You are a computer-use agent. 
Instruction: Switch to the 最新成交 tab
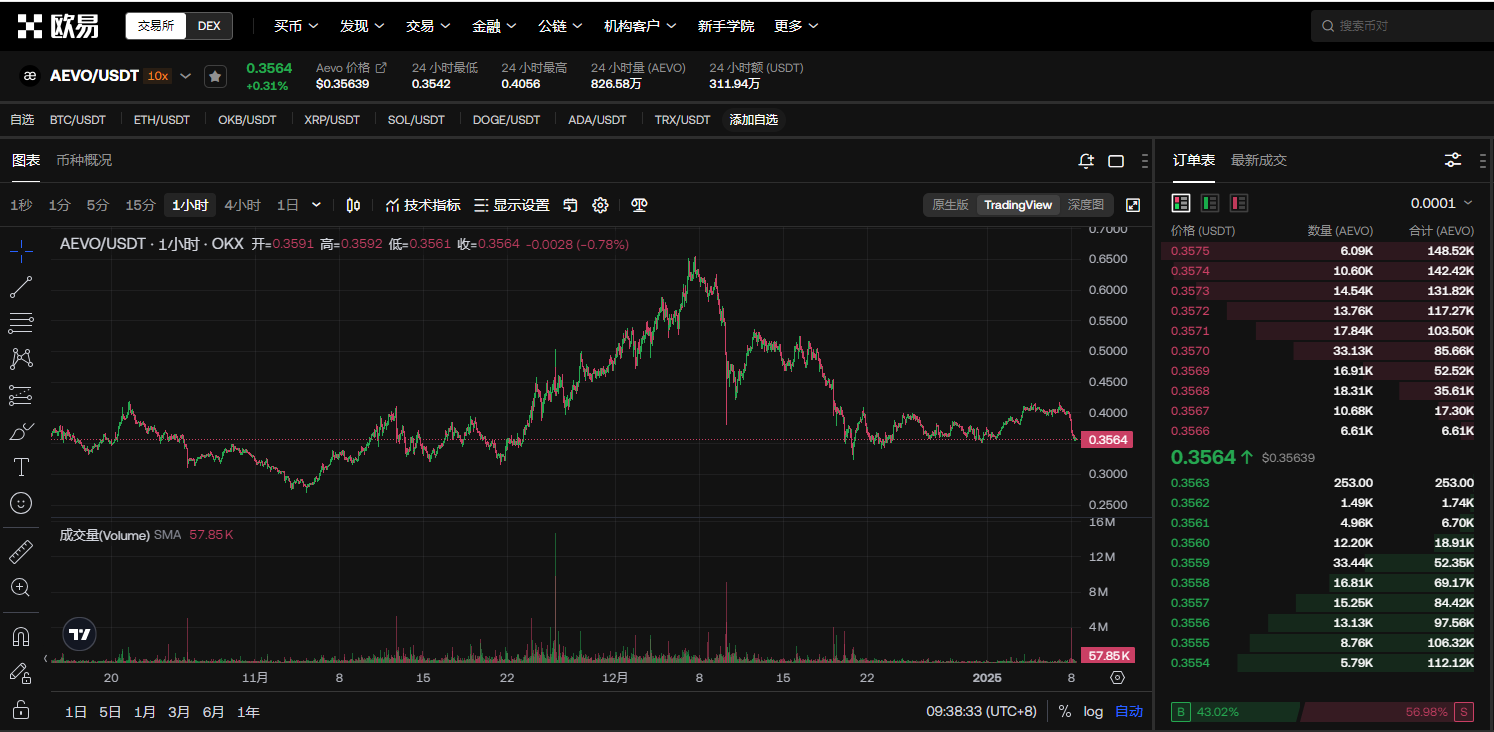[1258, 160]
